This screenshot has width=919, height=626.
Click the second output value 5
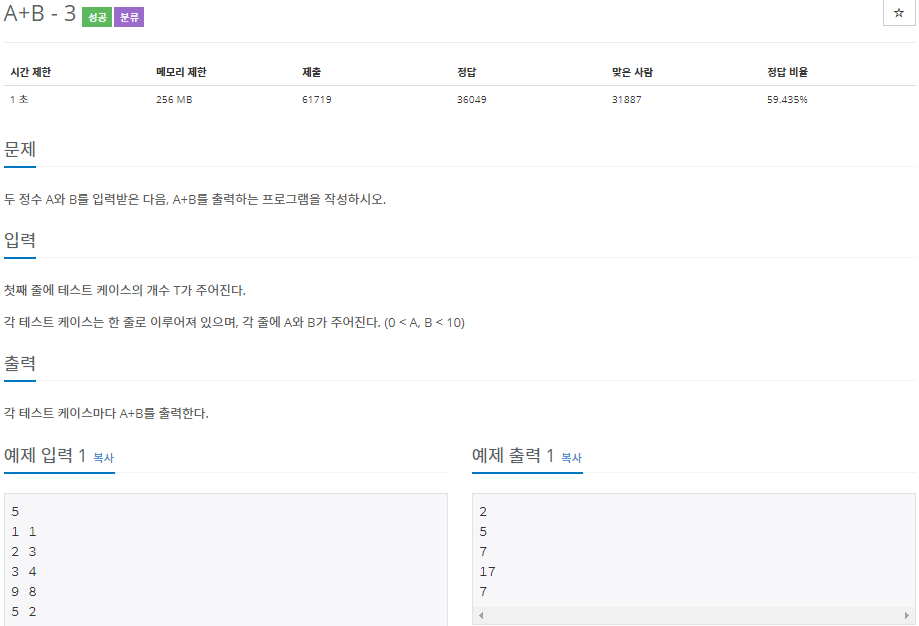pyautogui.click(x=483, y=532)
